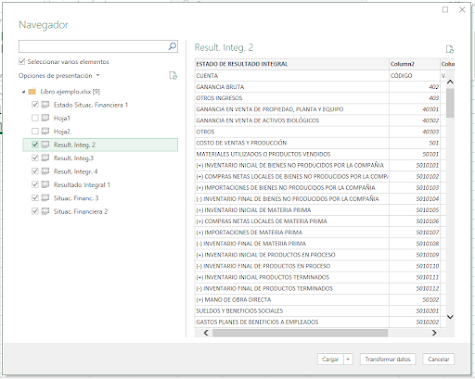Image resolution: width=475 pixels, height=379 pixels.
Task: Select Estado Situac. Financiera 1 sheet name
Action: tap(91, 105)
